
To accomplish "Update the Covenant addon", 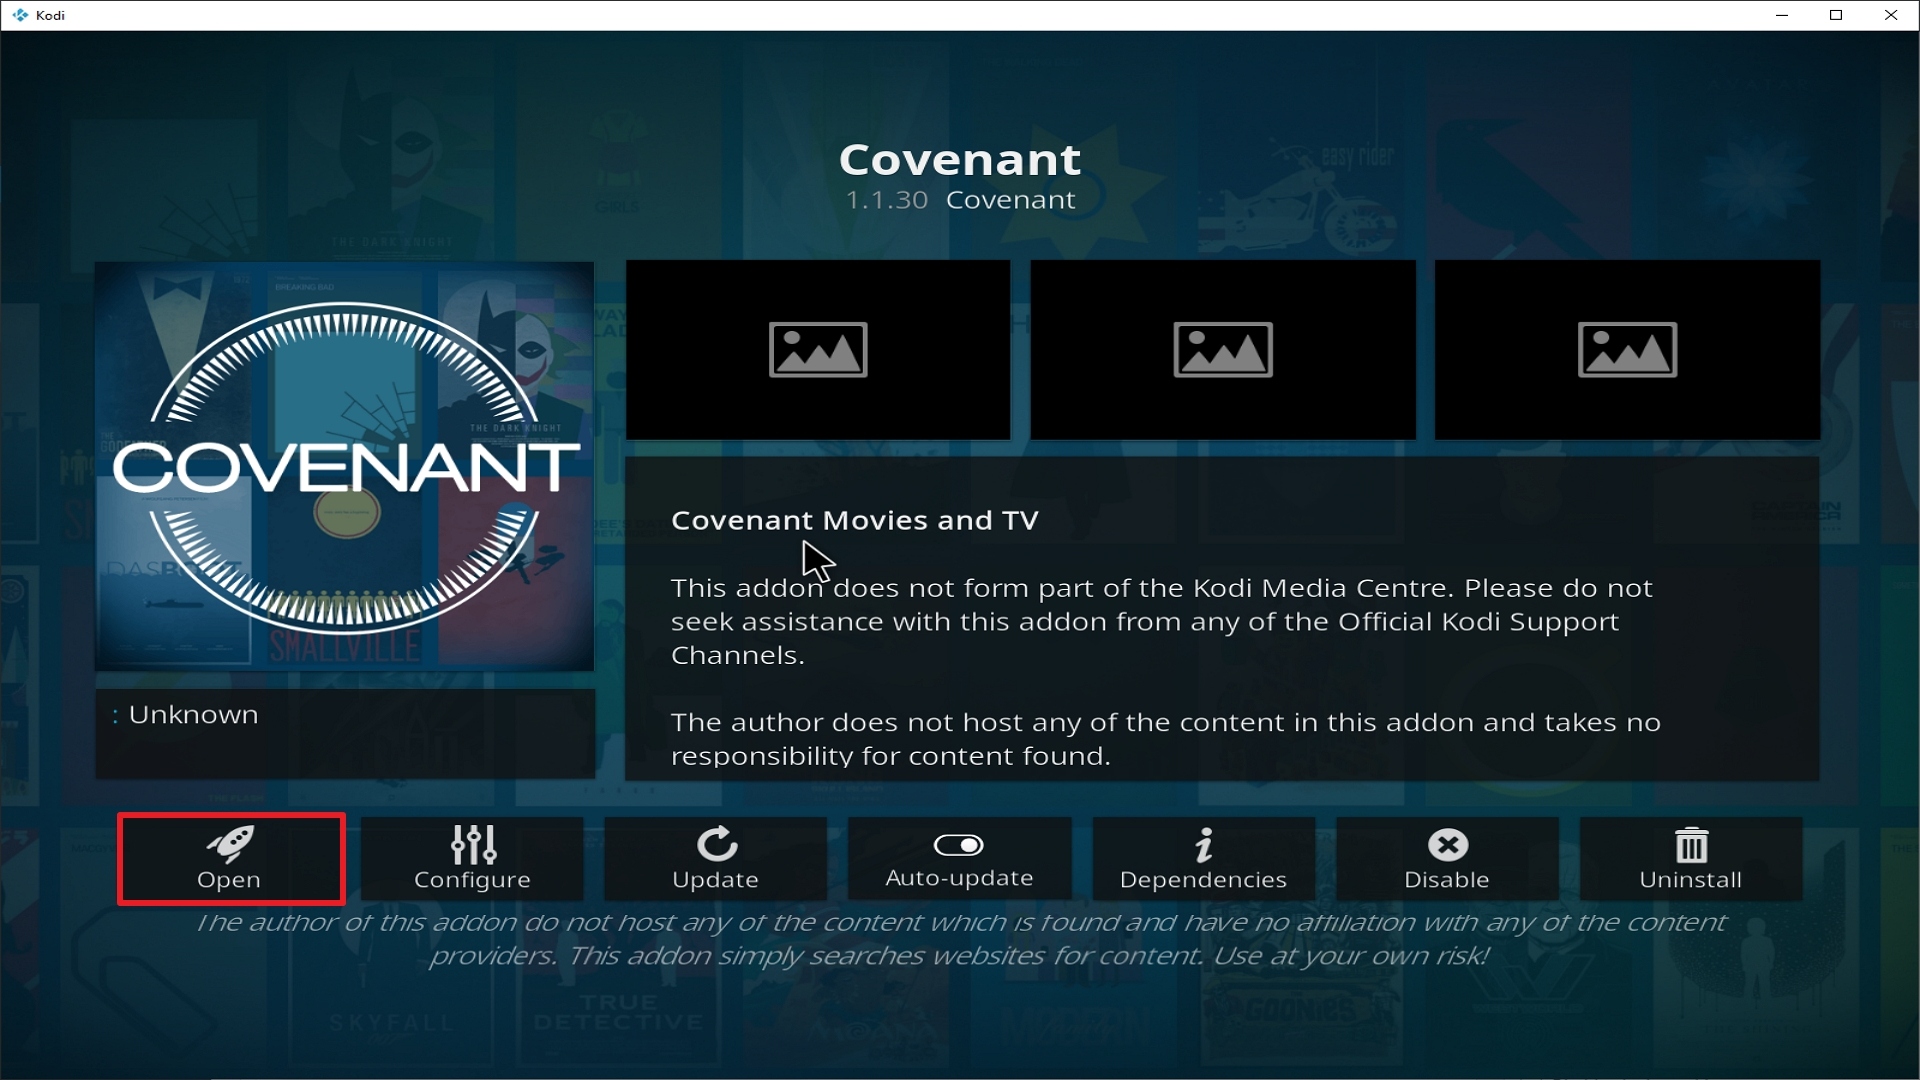I will pos(716,859).
